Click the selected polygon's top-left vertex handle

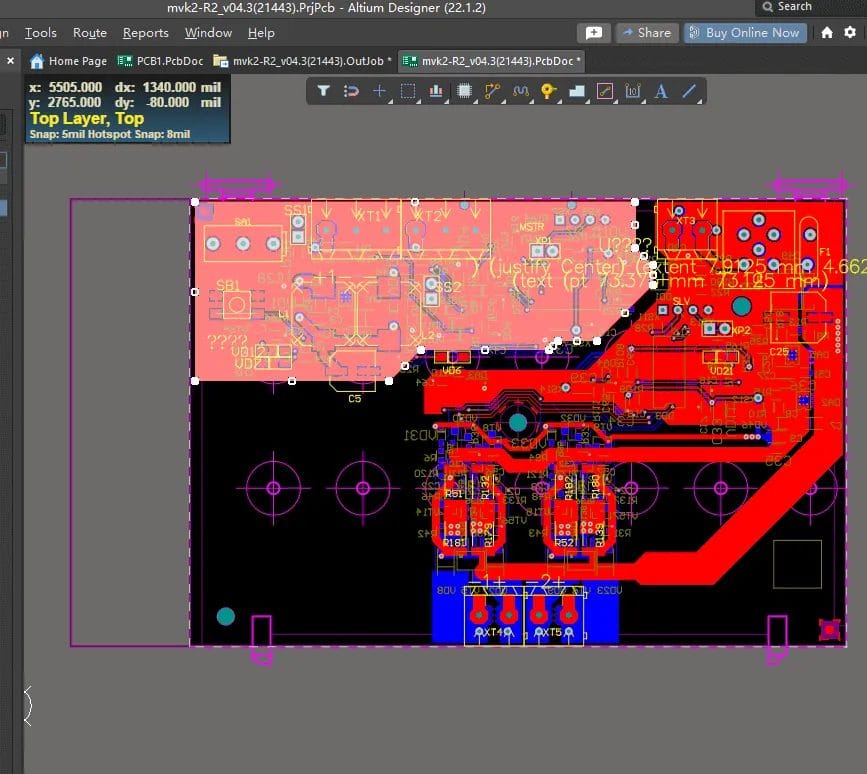(195, 202)
